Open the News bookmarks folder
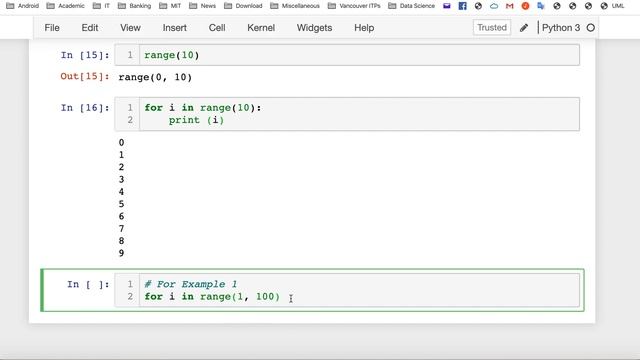Viewport: 640px width, 360px height. pos(202,6)
